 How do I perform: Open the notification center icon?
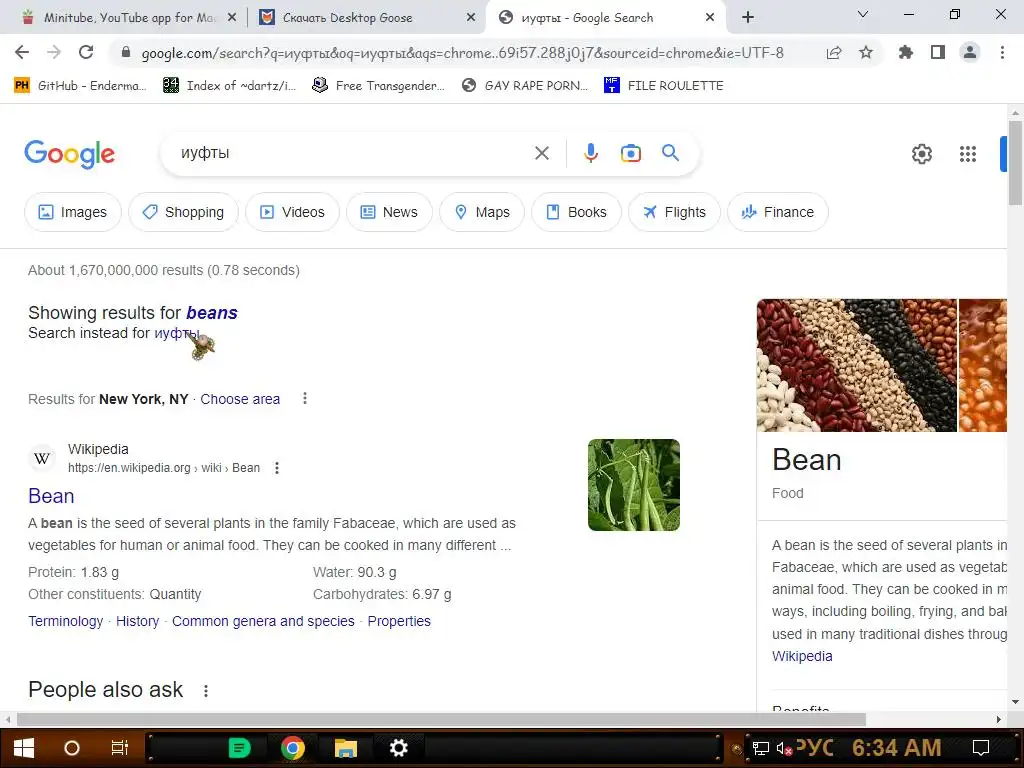click(x=981, y=748)
